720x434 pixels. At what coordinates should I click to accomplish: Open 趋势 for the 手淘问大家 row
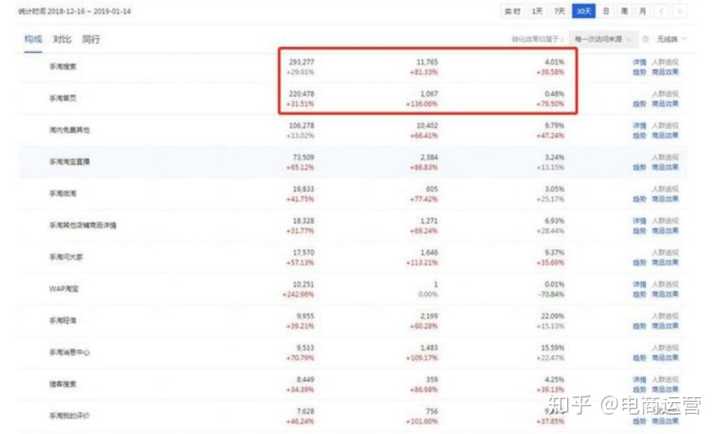pos(640,262)
